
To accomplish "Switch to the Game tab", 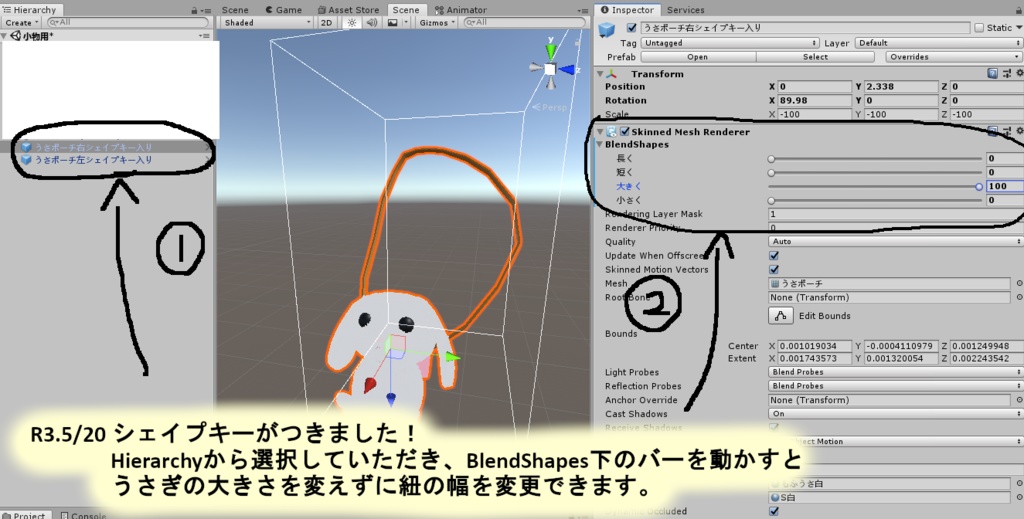I will tap(283, 10).
